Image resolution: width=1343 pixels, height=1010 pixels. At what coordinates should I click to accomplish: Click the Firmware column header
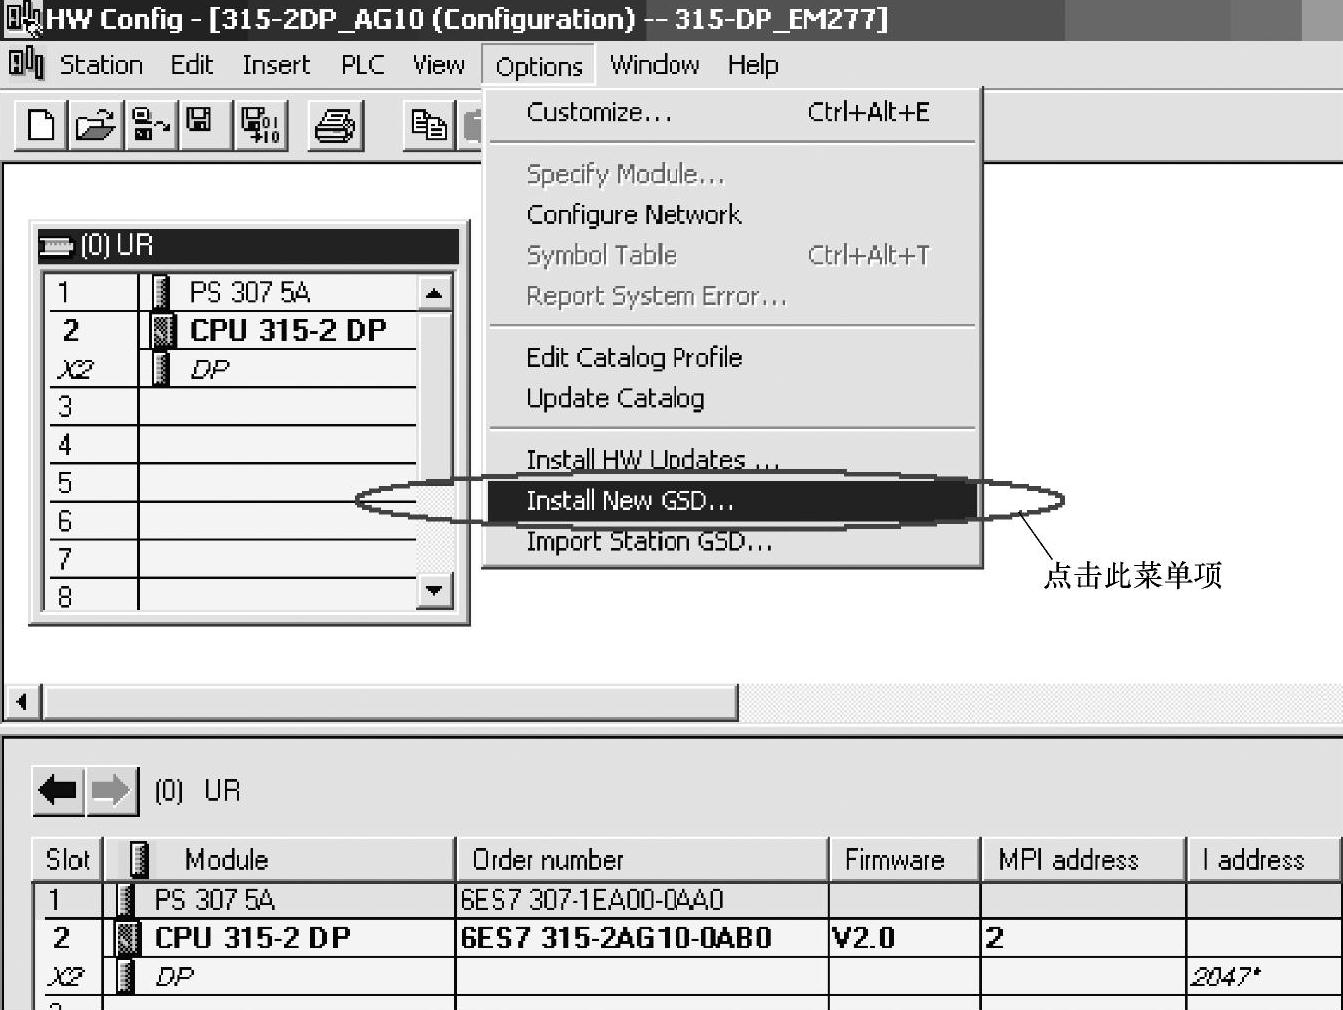coord(904,860)
